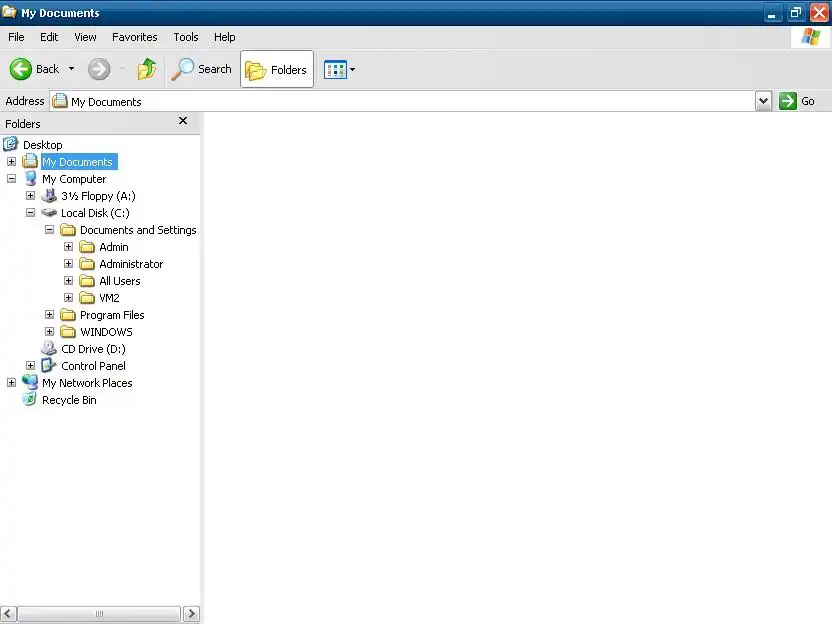Collapse the Documents and Settings node

(x=49, y=230)
